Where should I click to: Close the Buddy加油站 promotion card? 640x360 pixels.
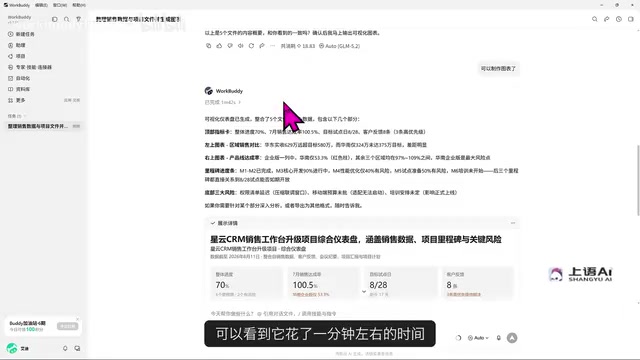click(78, 319)
